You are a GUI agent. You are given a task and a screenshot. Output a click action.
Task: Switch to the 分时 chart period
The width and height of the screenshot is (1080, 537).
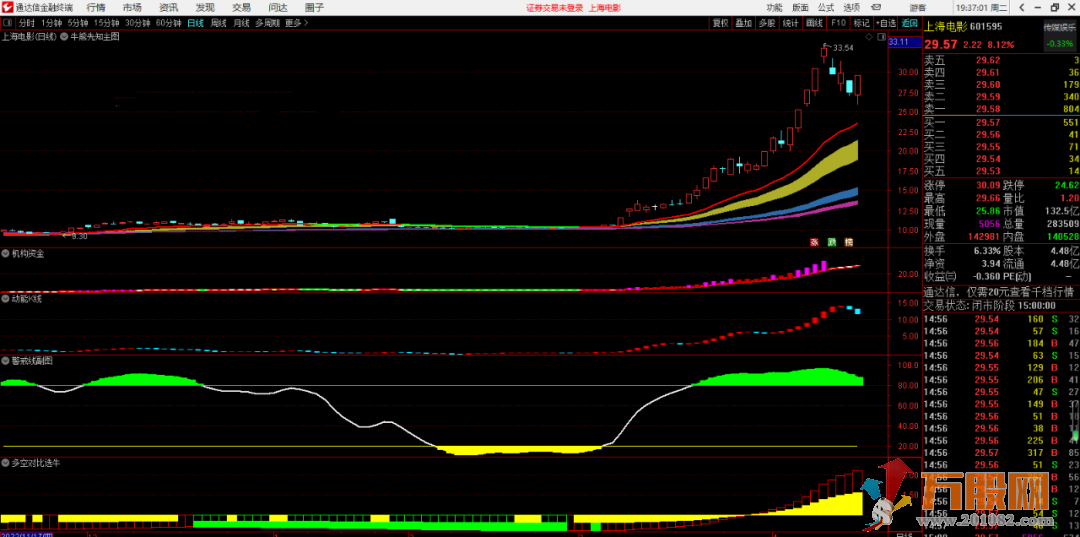click(27, 23)
